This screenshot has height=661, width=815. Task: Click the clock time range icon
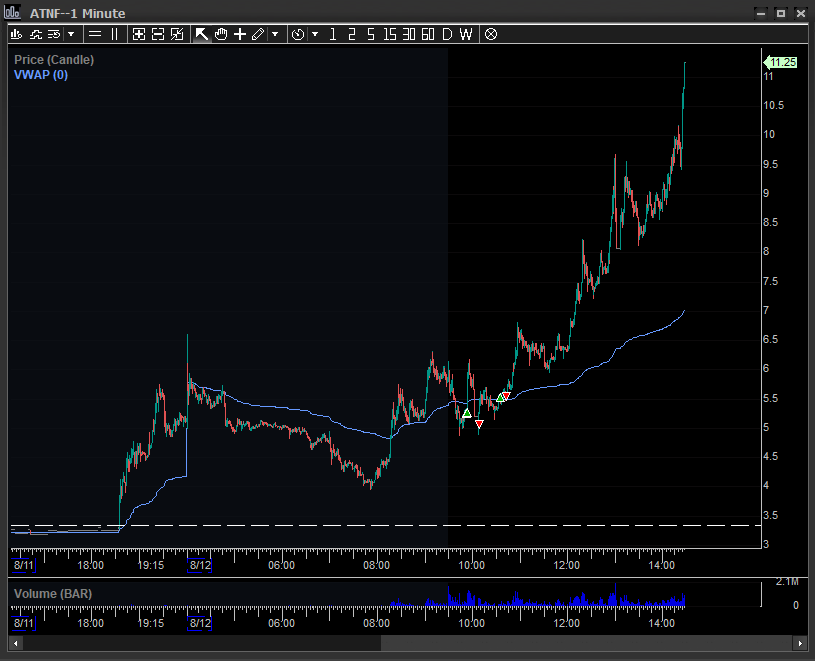(x=298, y=34)
